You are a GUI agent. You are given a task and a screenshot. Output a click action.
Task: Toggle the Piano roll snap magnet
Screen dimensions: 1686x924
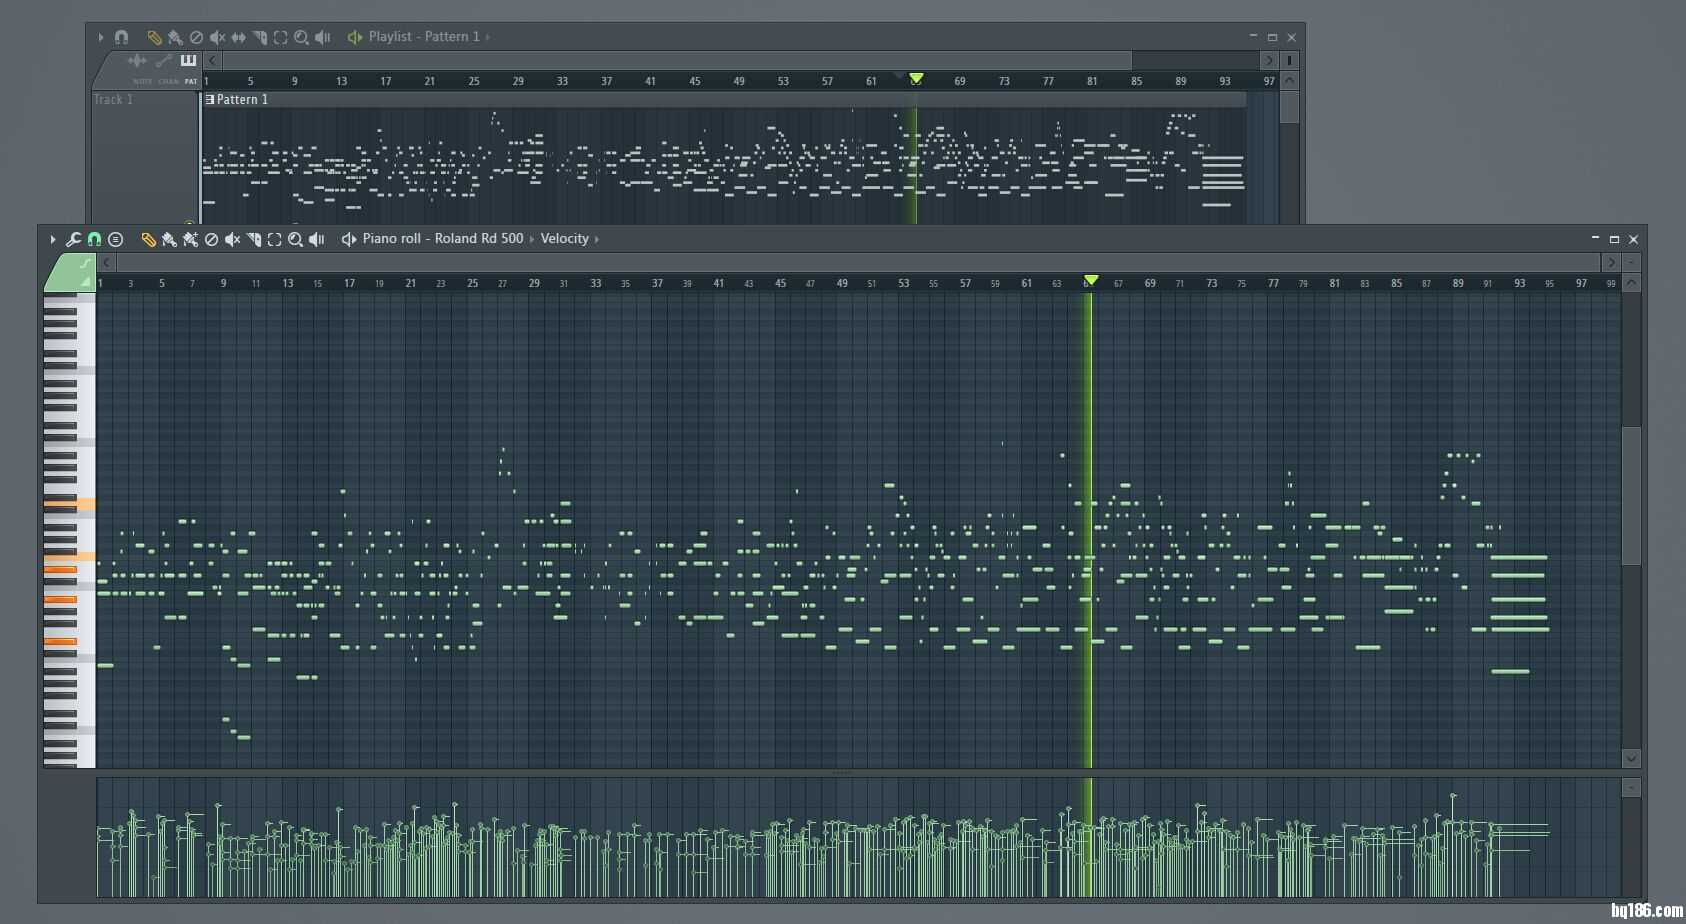click(x=94, y=239)
